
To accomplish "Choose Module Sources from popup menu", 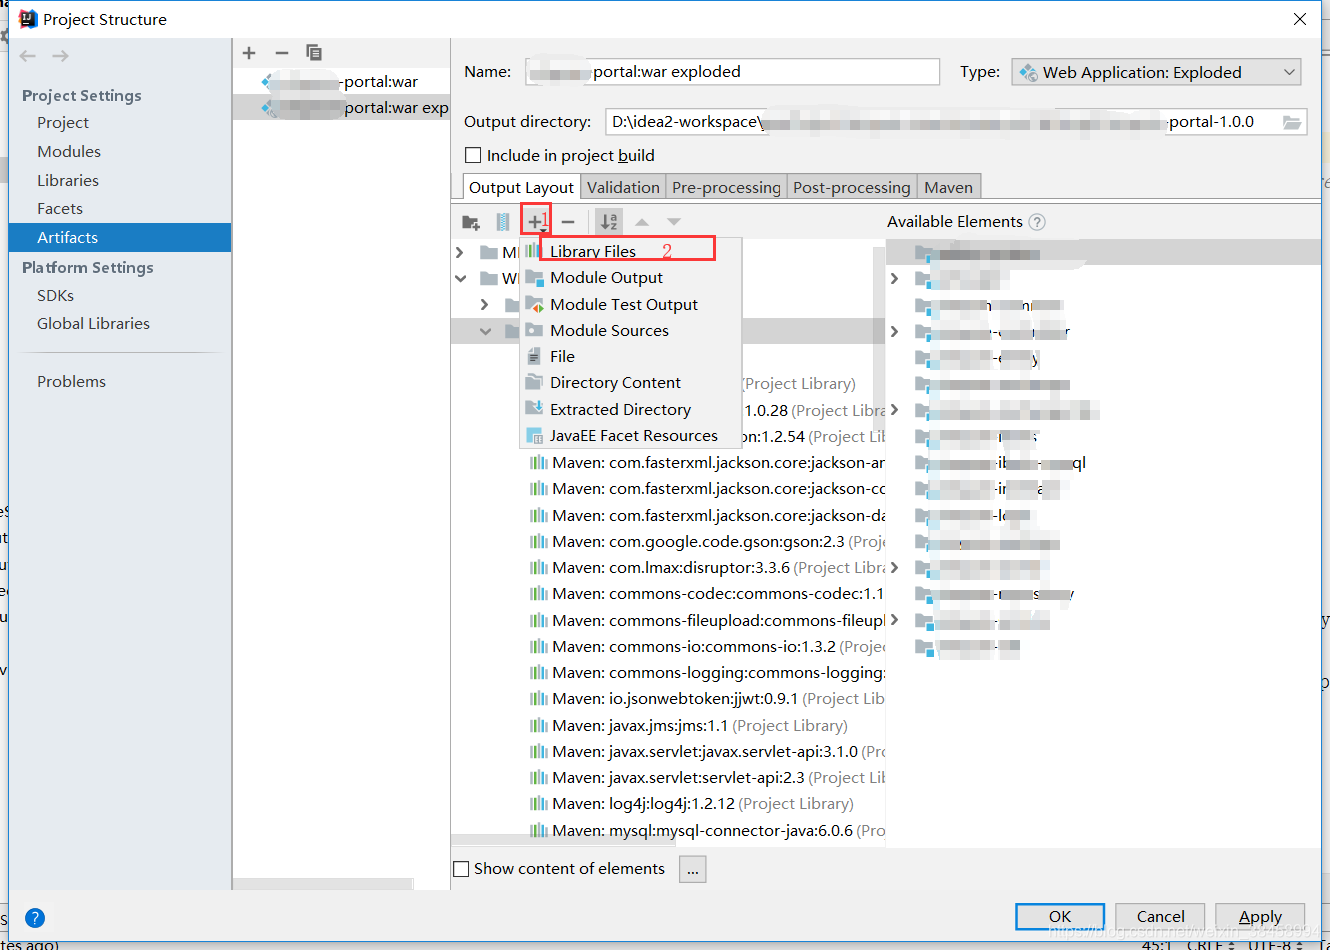I will (630, 330).
